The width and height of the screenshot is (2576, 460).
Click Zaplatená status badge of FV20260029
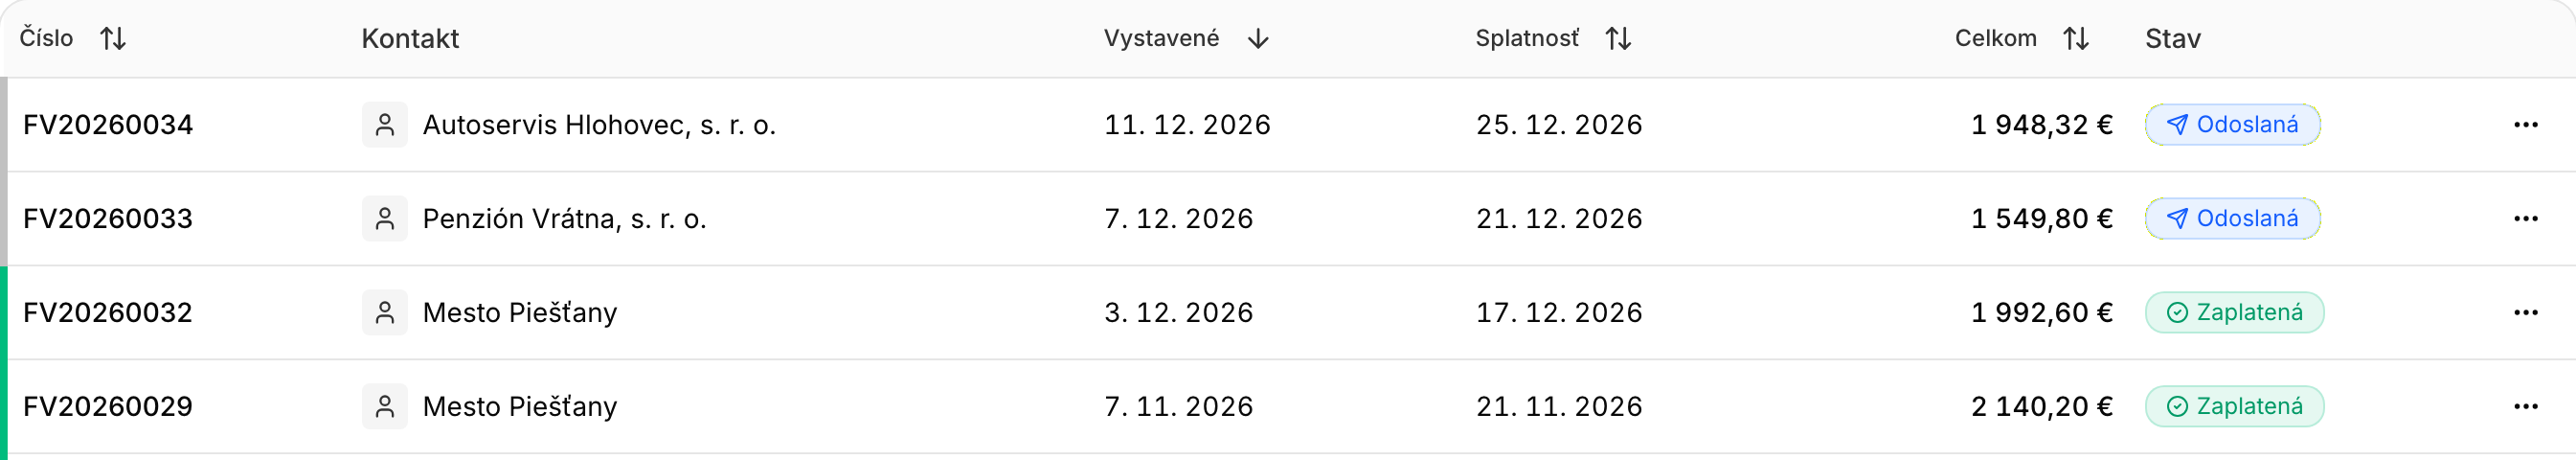[2234, 407]
